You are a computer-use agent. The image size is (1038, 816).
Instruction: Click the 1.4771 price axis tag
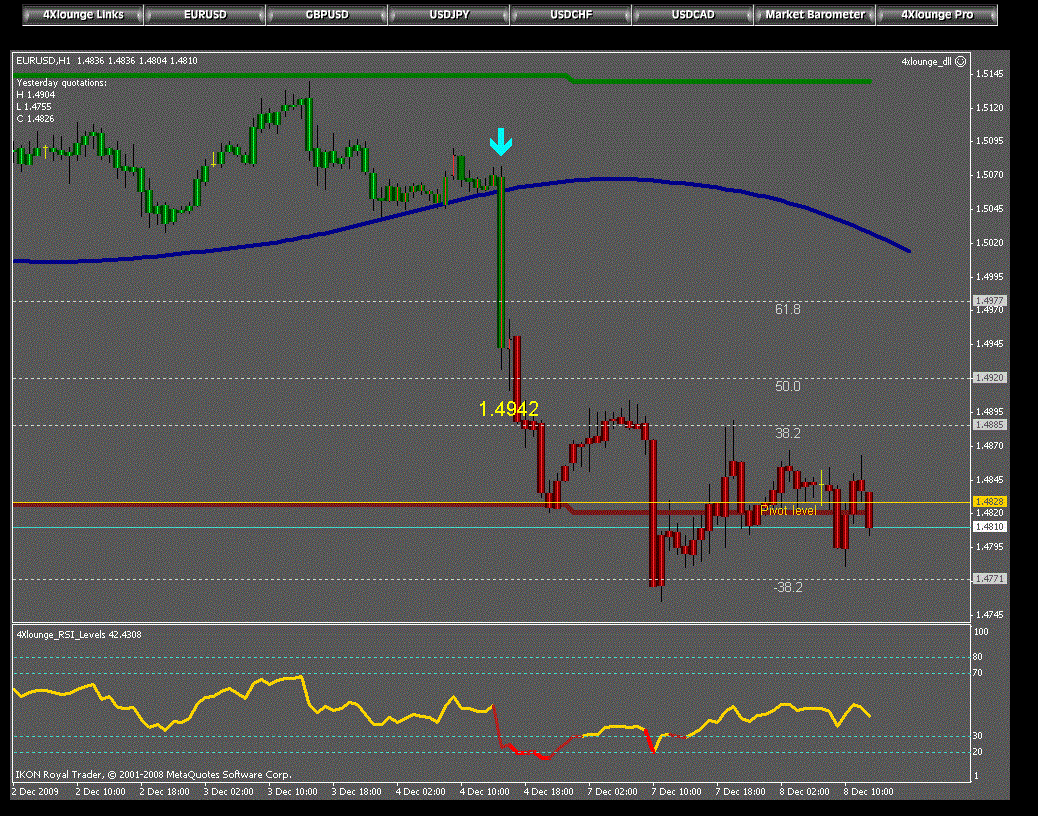click(990, 578)
